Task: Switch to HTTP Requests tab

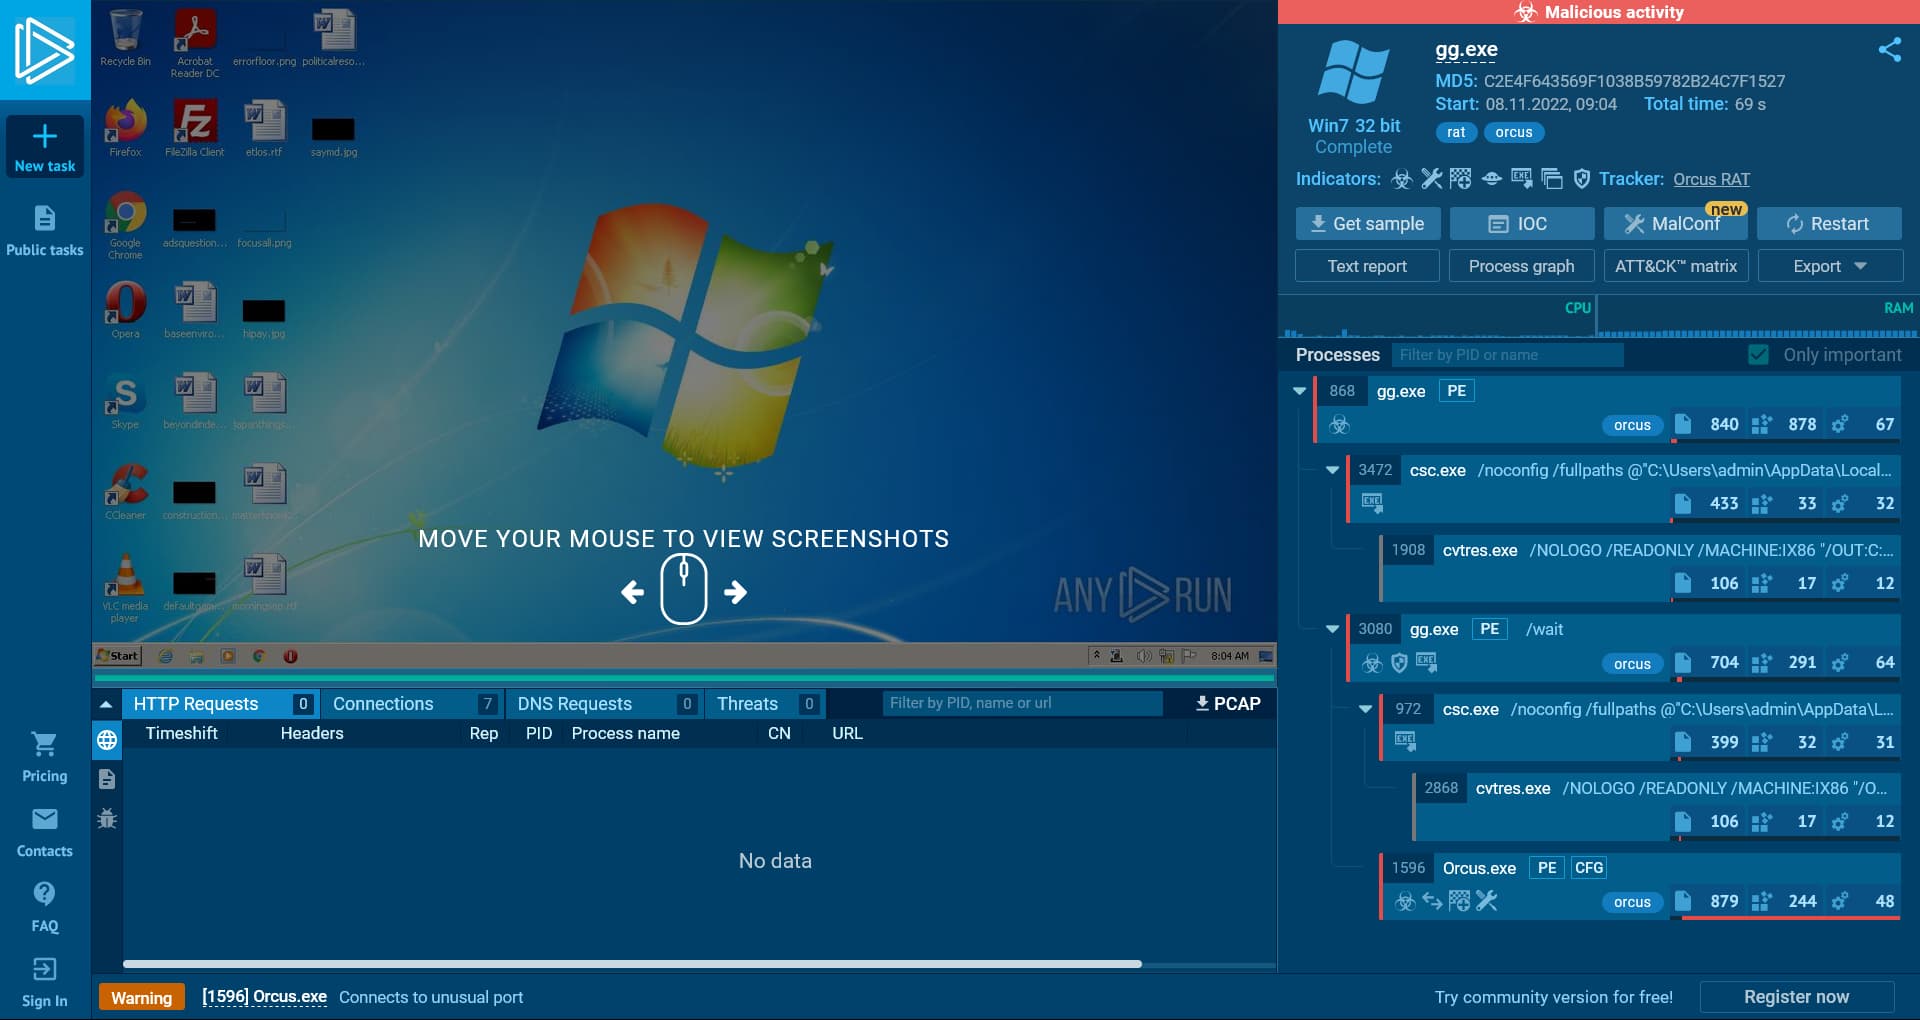Action: click(x=221, y=704)
